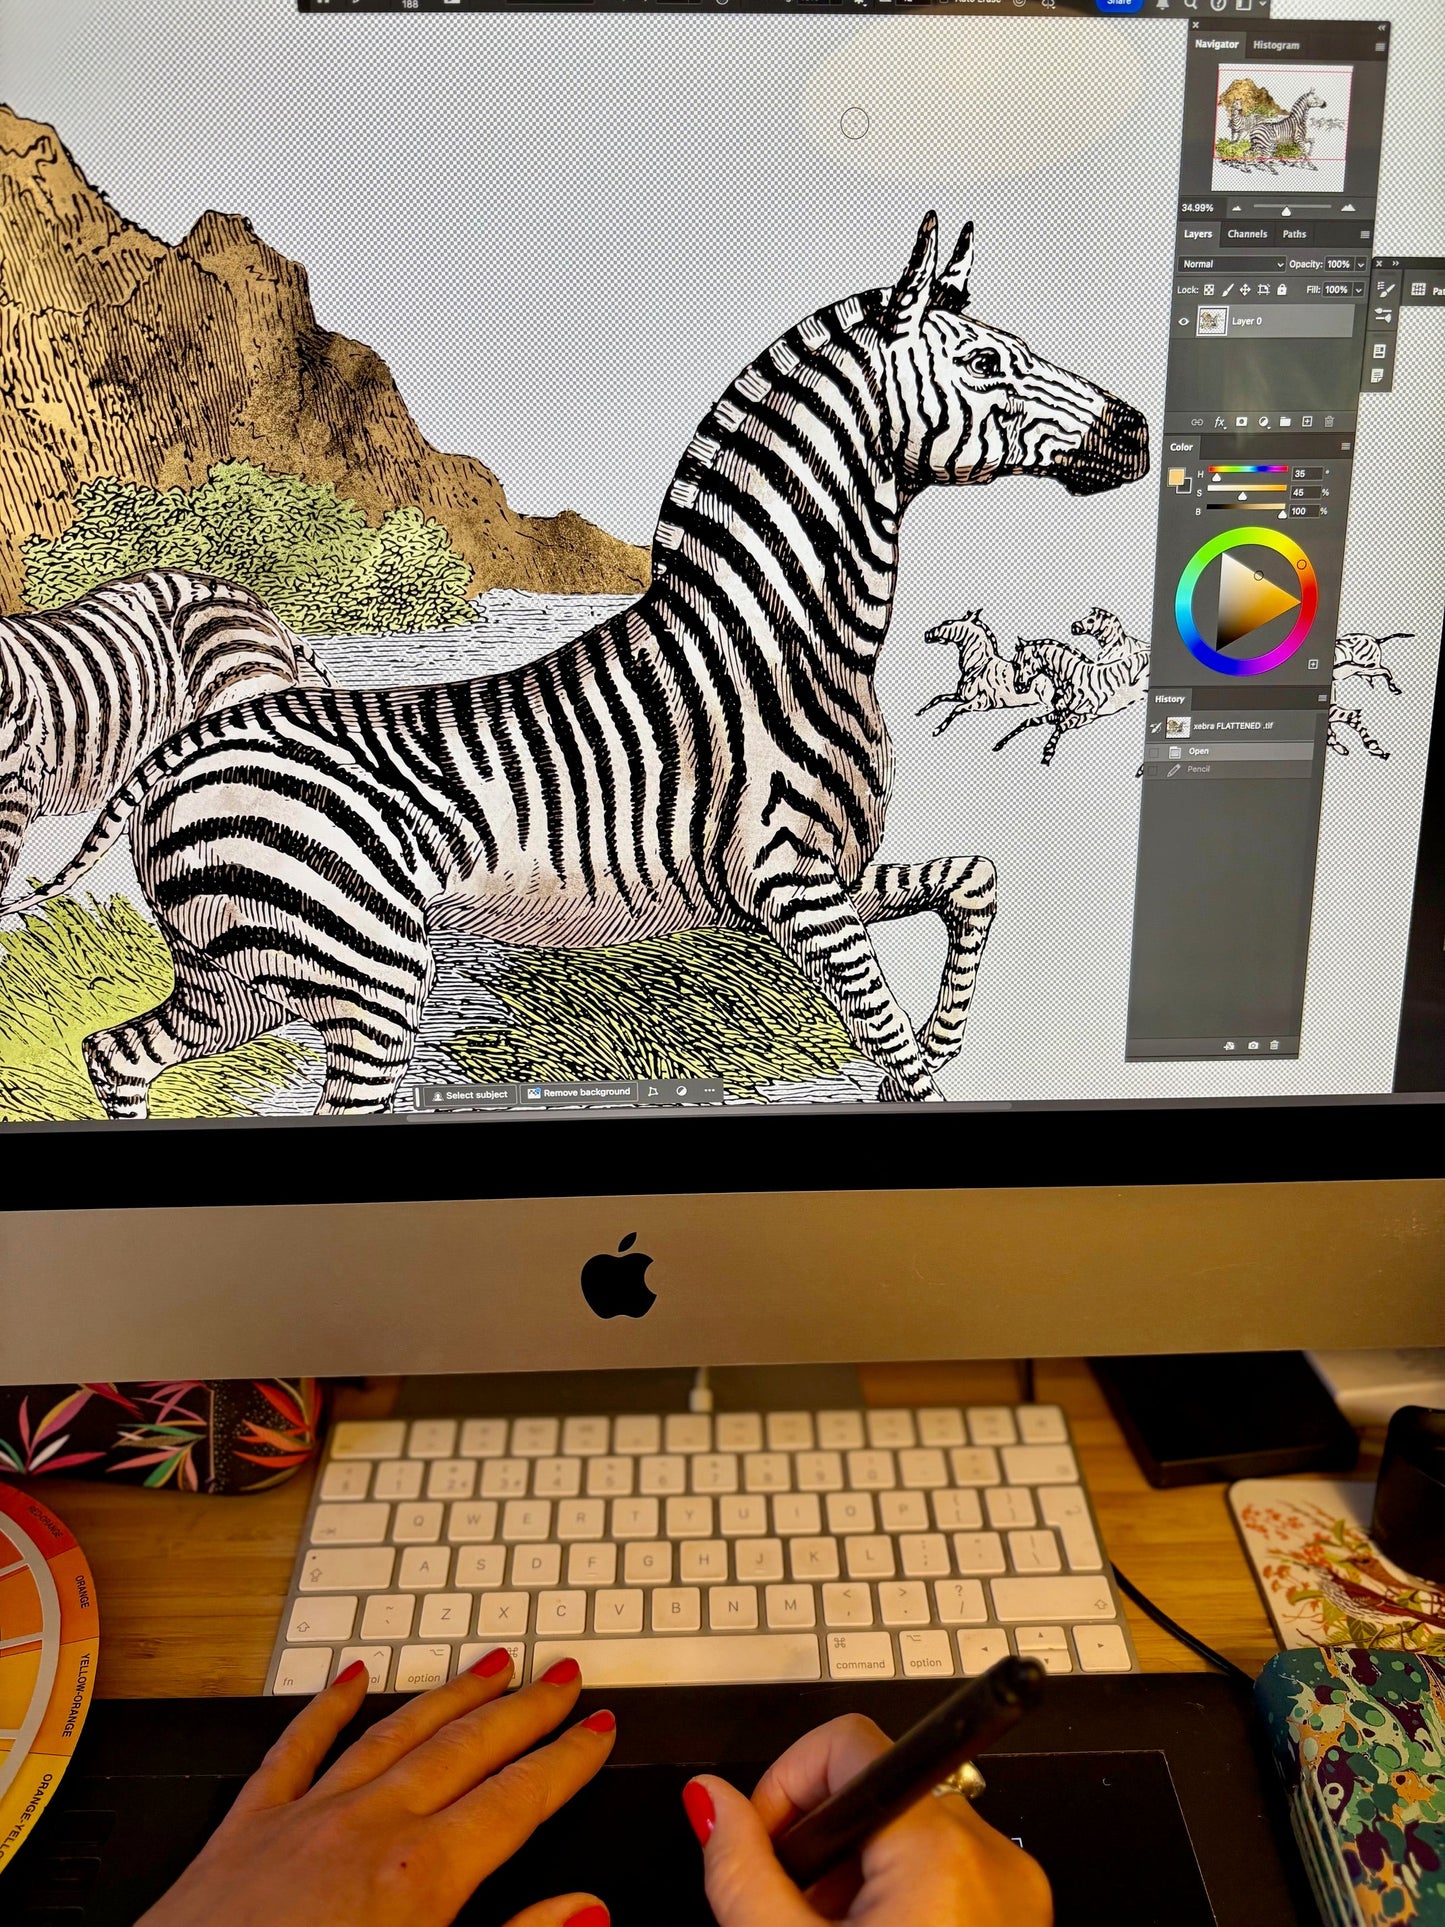Delete current state using History trash icon
The width and height of the screenshot is (1445, 1927).
coord(1274,1046)
